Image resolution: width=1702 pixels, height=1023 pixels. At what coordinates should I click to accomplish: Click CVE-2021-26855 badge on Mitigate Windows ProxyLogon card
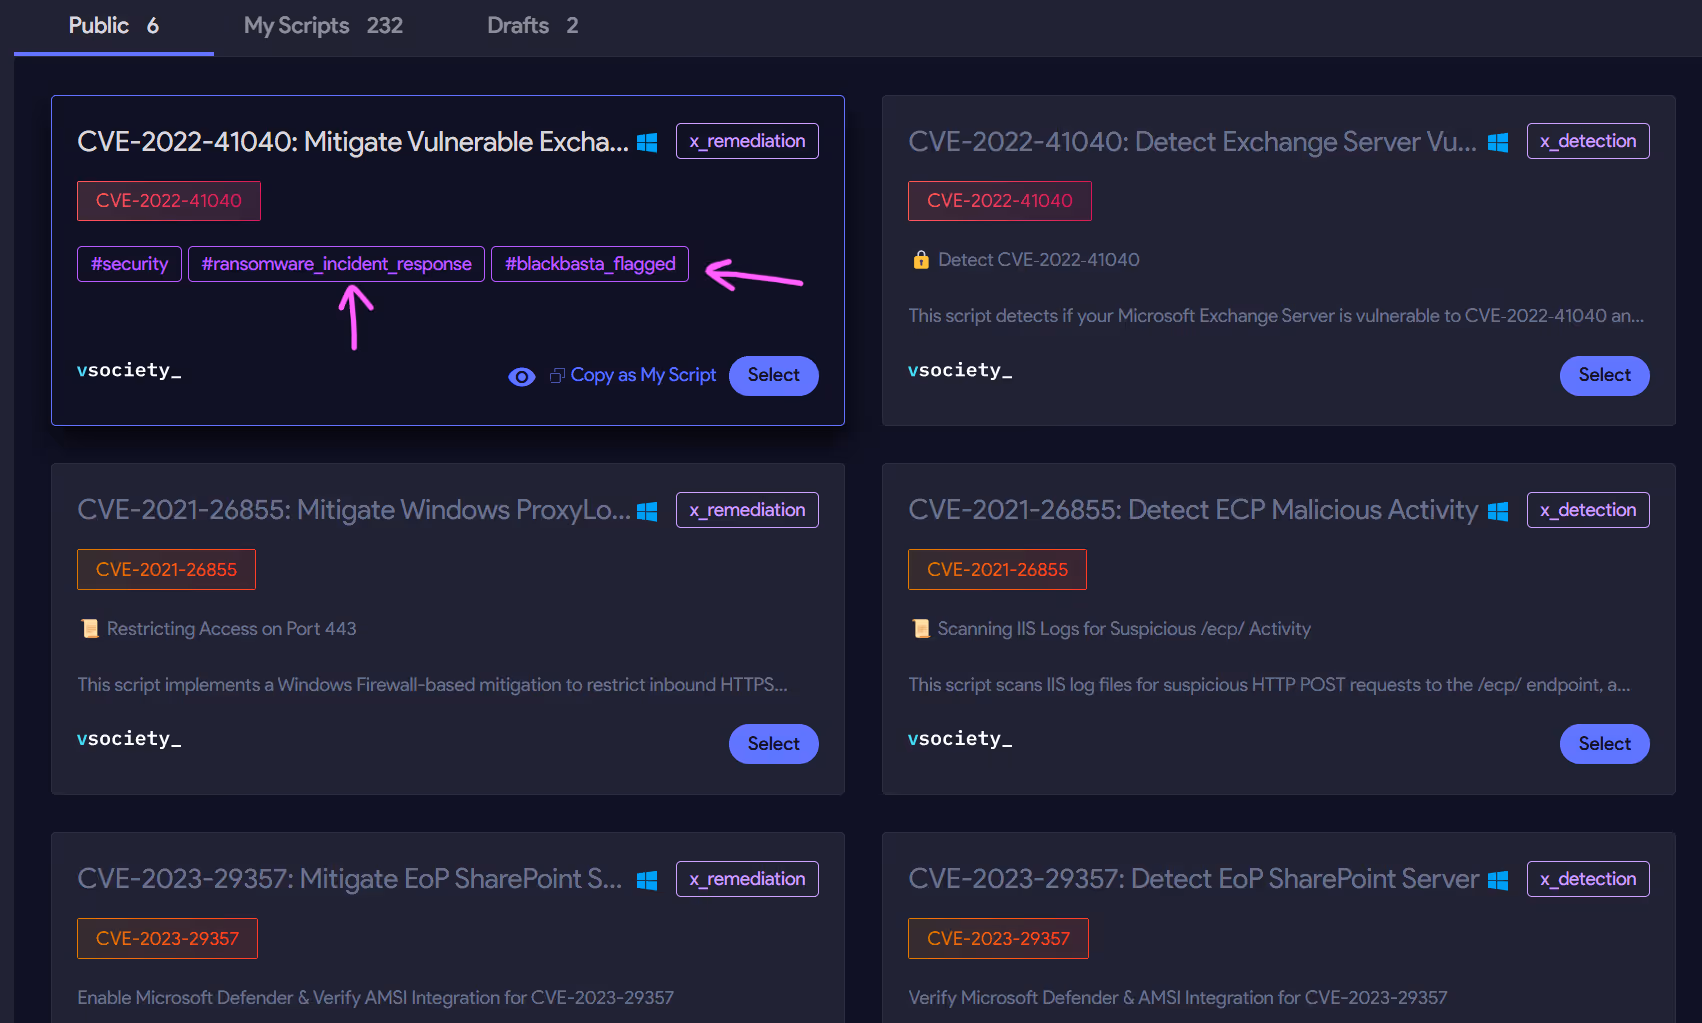tap(166, 570)
